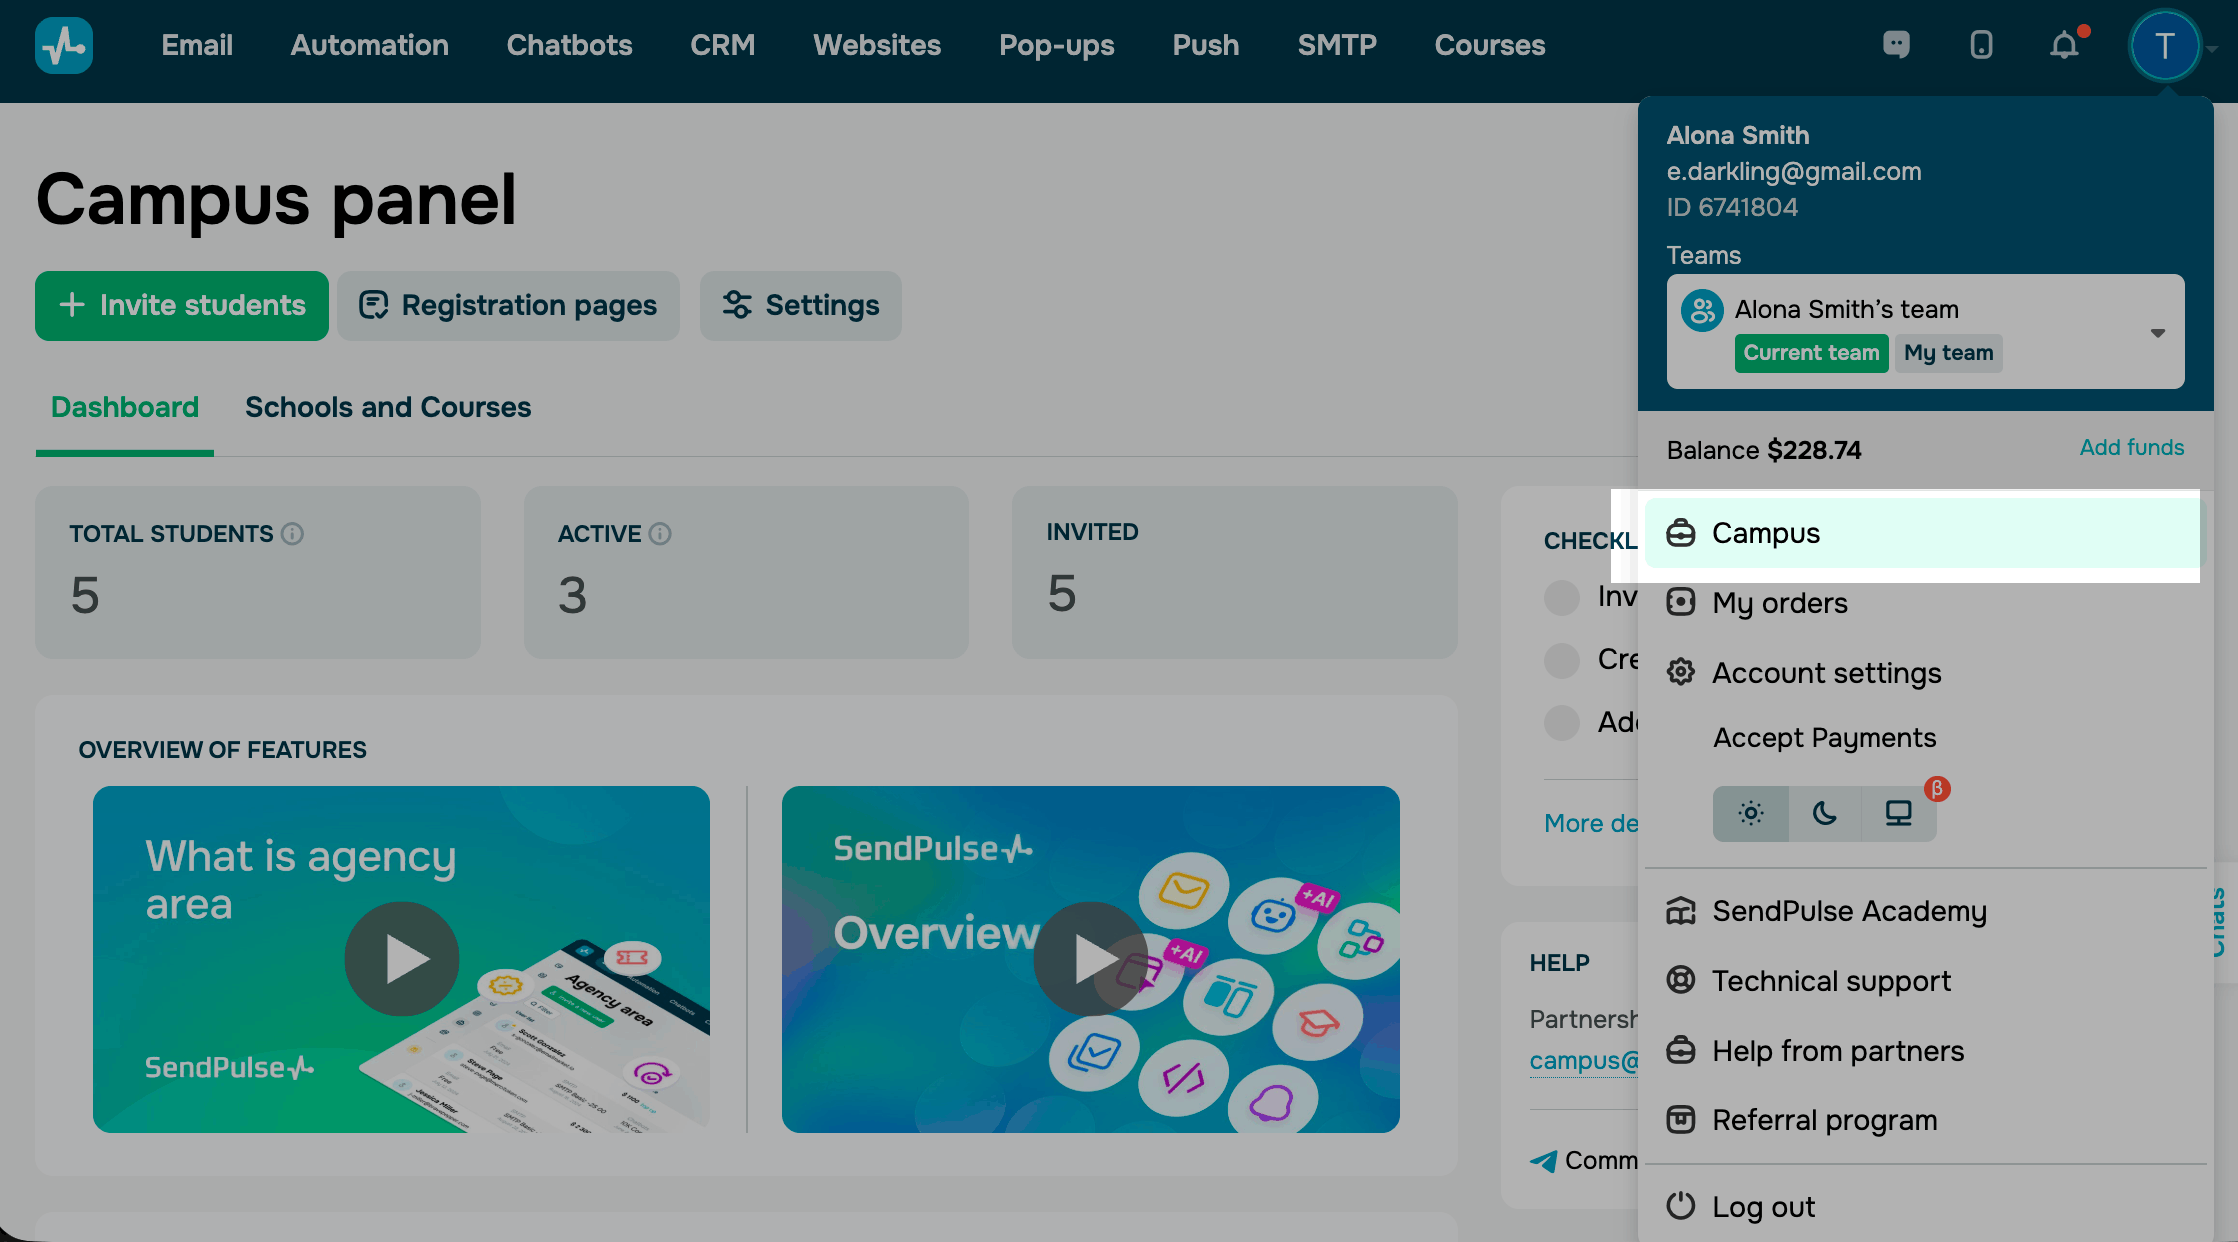Click Invite students button
This screenshot has width=2238, height=1242.
[182, 306]
